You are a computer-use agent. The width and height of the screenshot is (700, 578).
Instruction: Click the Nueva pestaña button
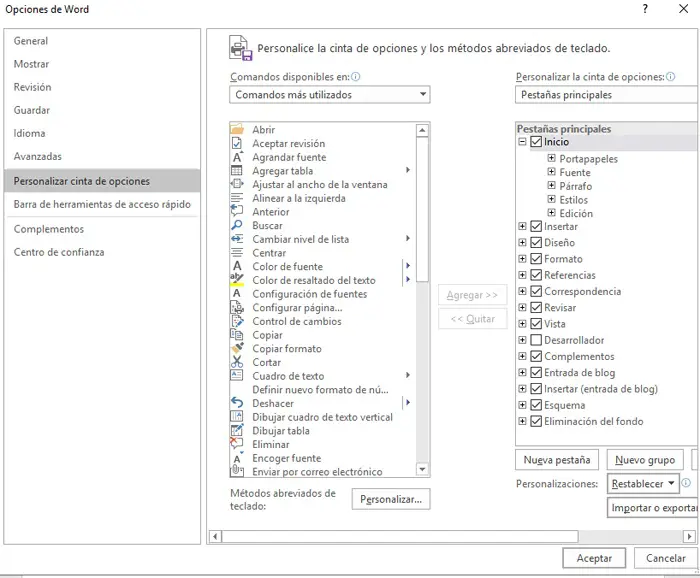point(557,460)
